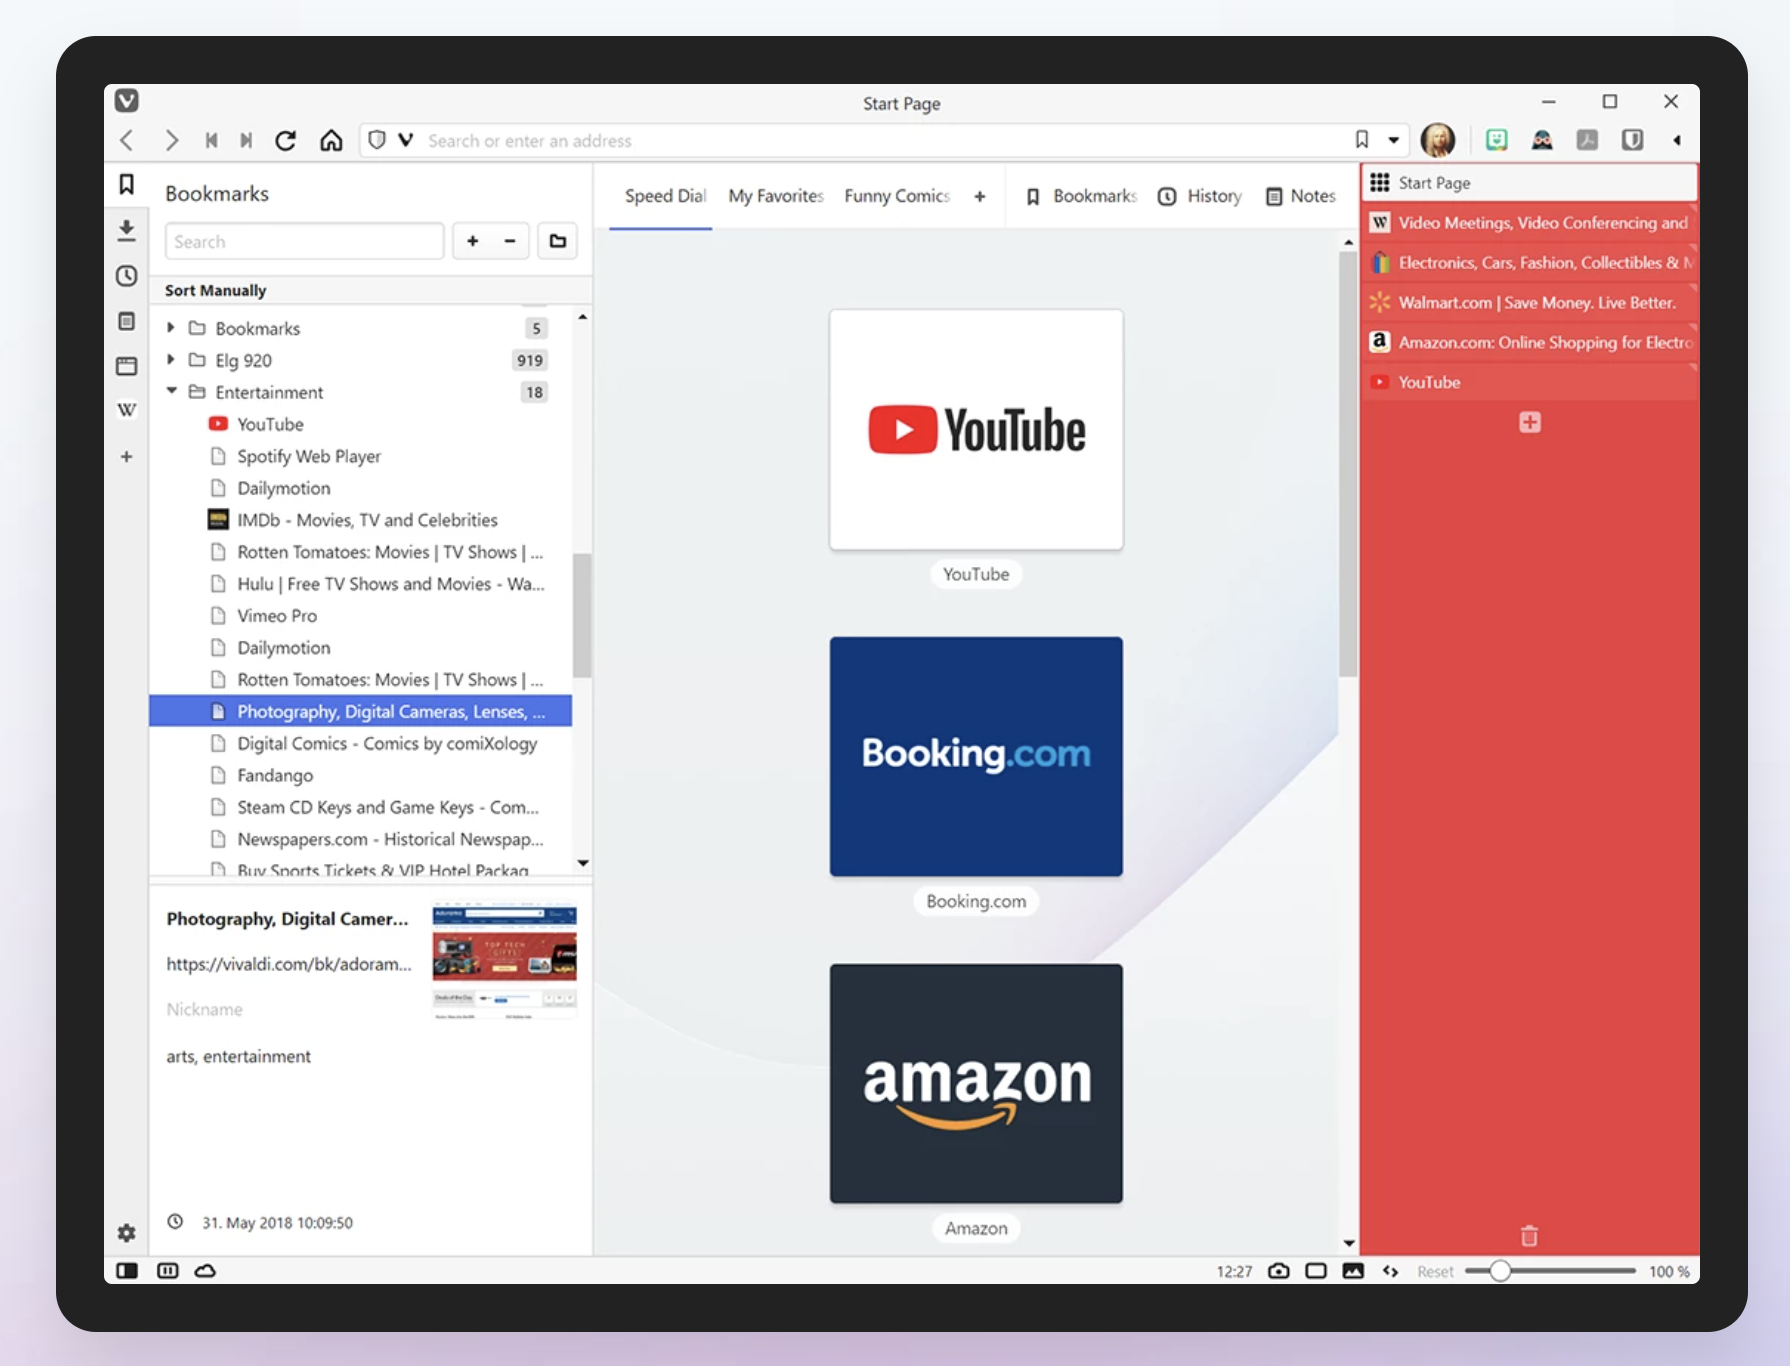Take a page capture with the camera icon
1790x1366 pixels.
click(x=1279, y=1270)
